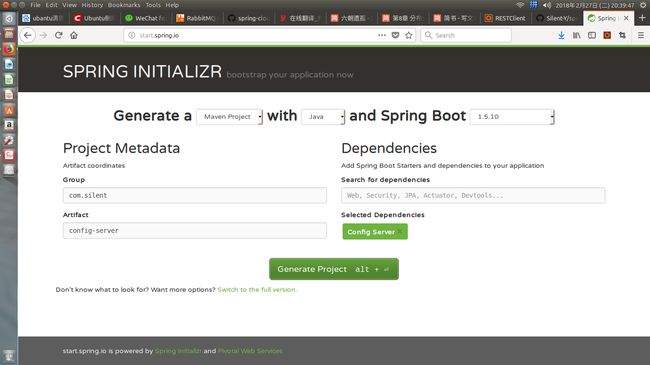This screenshot has height=365, width=650.
Task: Open the network indicator in top bar
Action: coord(520,5)
